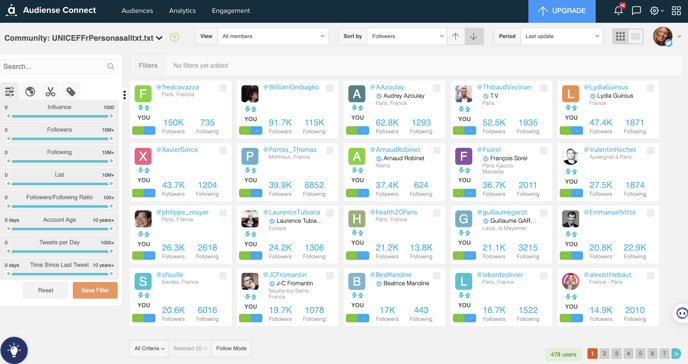Select the AAzoulay card checkbox
Image resolution: width=688 pixels, height=364 pixels.
click(437, 88)
